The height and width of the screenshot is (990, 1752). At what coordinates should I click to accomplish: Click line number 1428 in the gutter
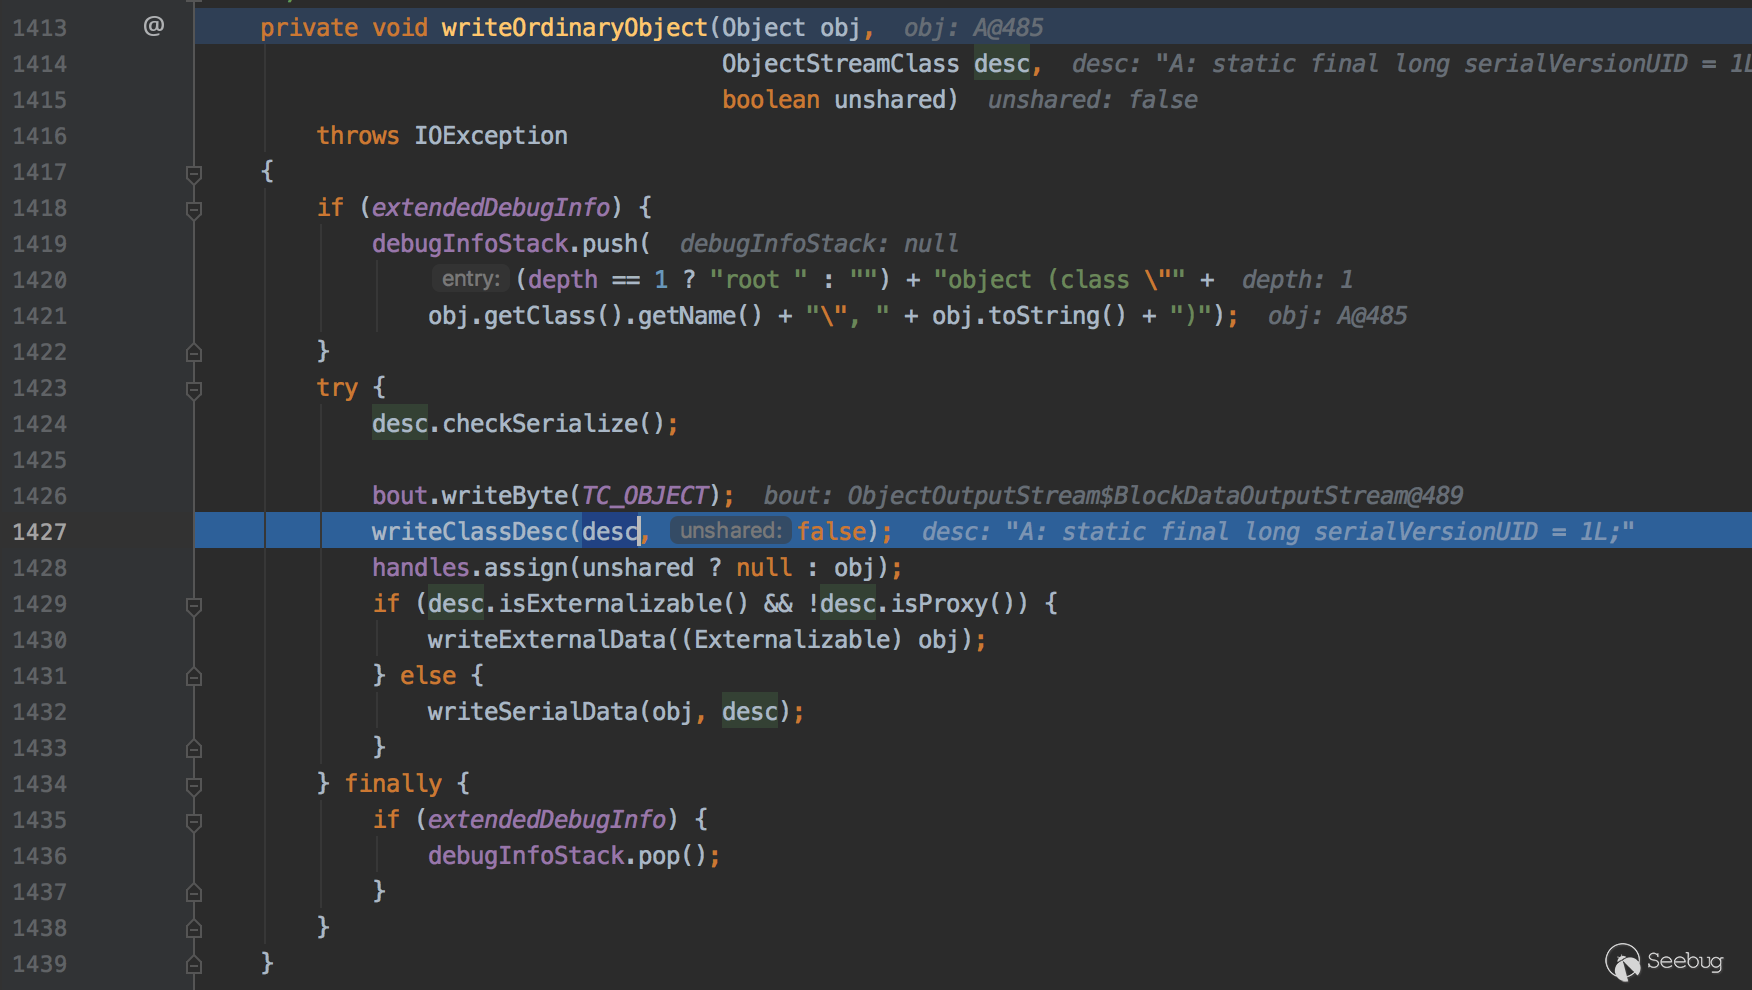pos(40,568)
